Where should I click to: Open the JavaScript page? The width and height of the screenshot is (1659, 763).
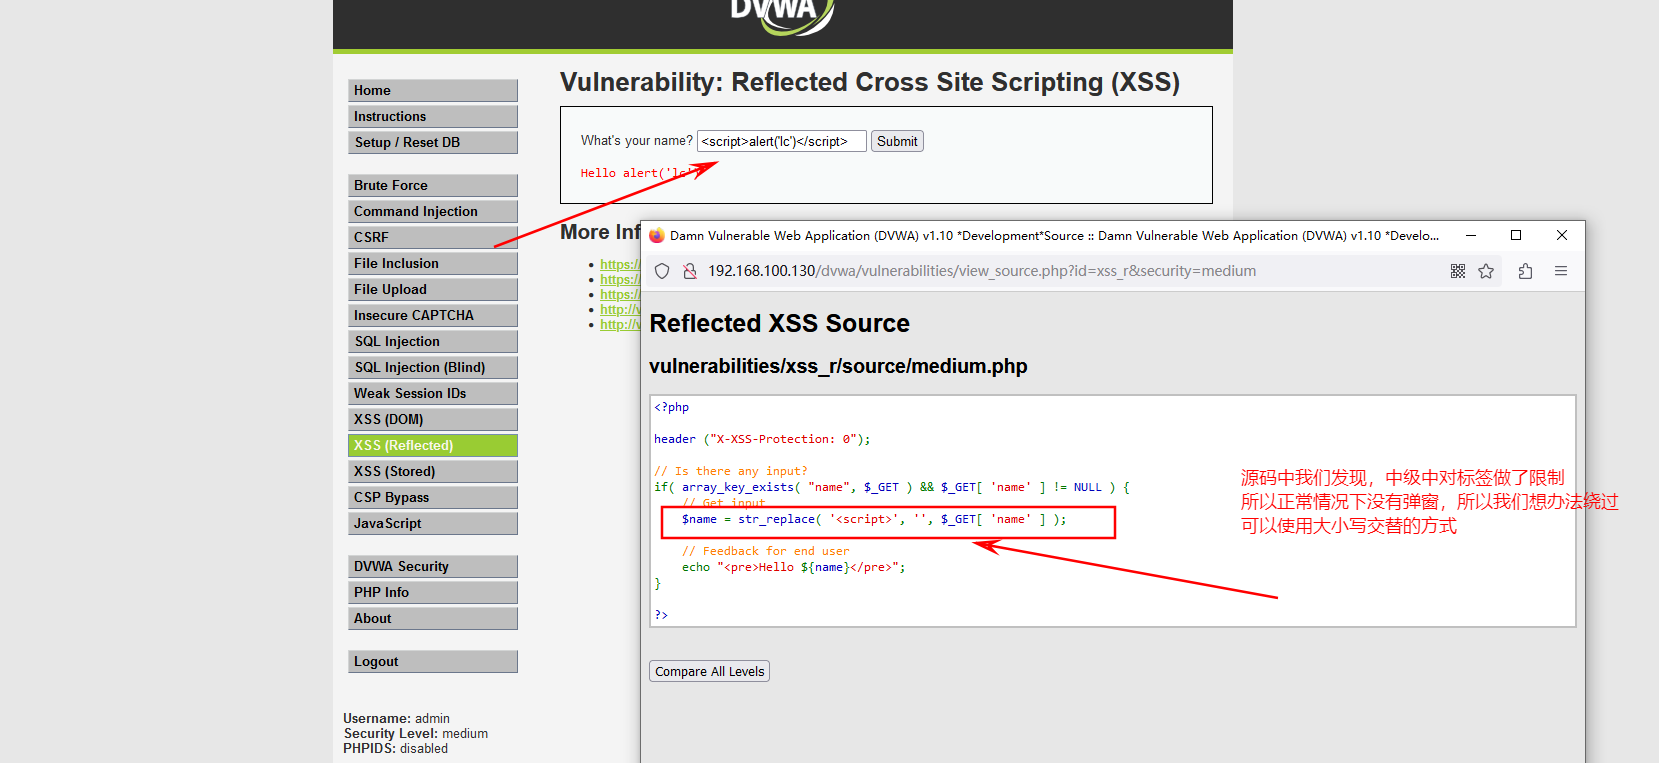tap(433, 523)
